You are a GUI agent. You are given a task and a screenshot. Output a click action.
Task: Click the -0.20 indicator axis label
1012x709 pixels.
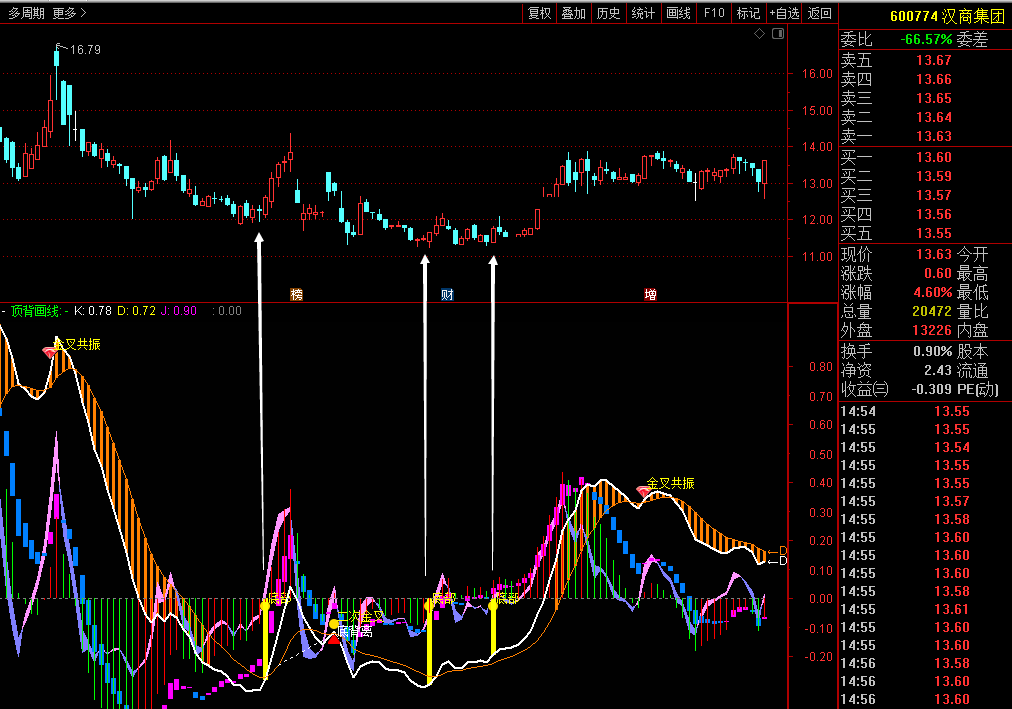pos(818,657)
